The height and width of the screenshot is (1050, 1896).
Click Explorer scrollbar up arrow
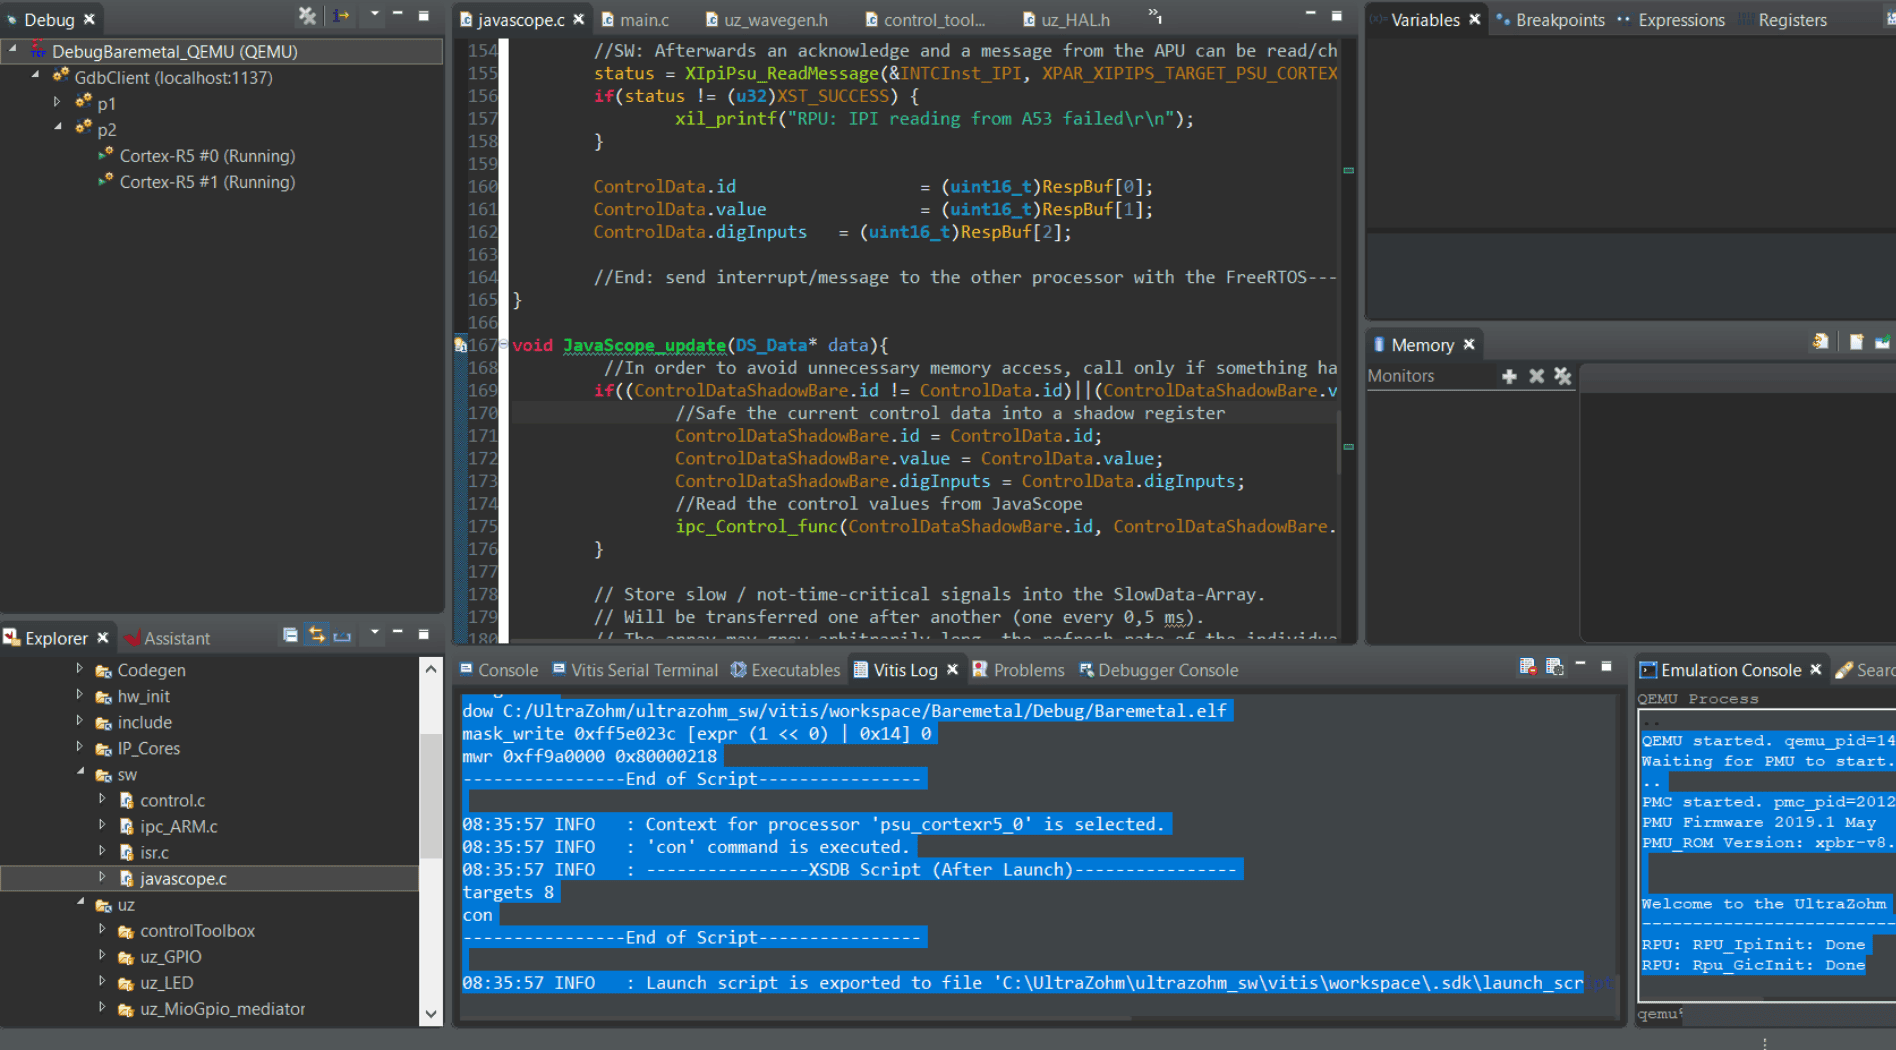pyautogui.click(x=431, y=668)
